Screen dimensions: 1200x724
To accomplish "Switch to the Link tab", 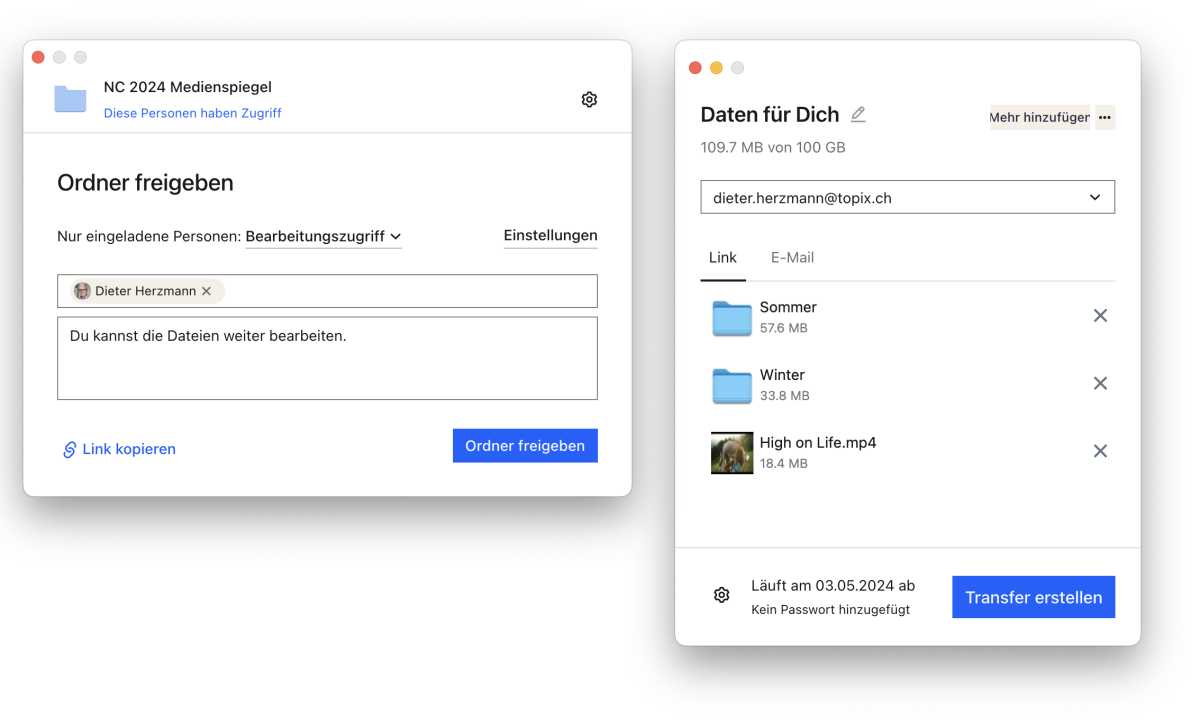I will tap(723, 257).
